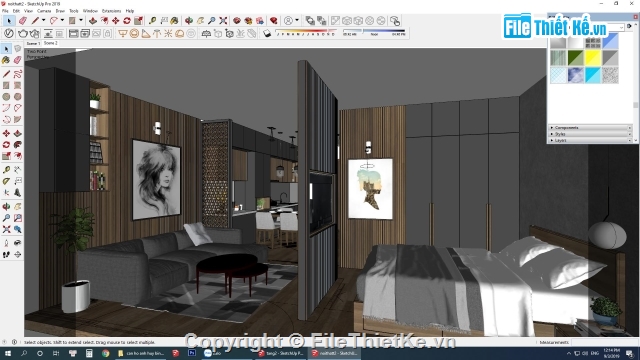Open the Extensions menu
Screen dimensions: 640x360
(111, 11)
